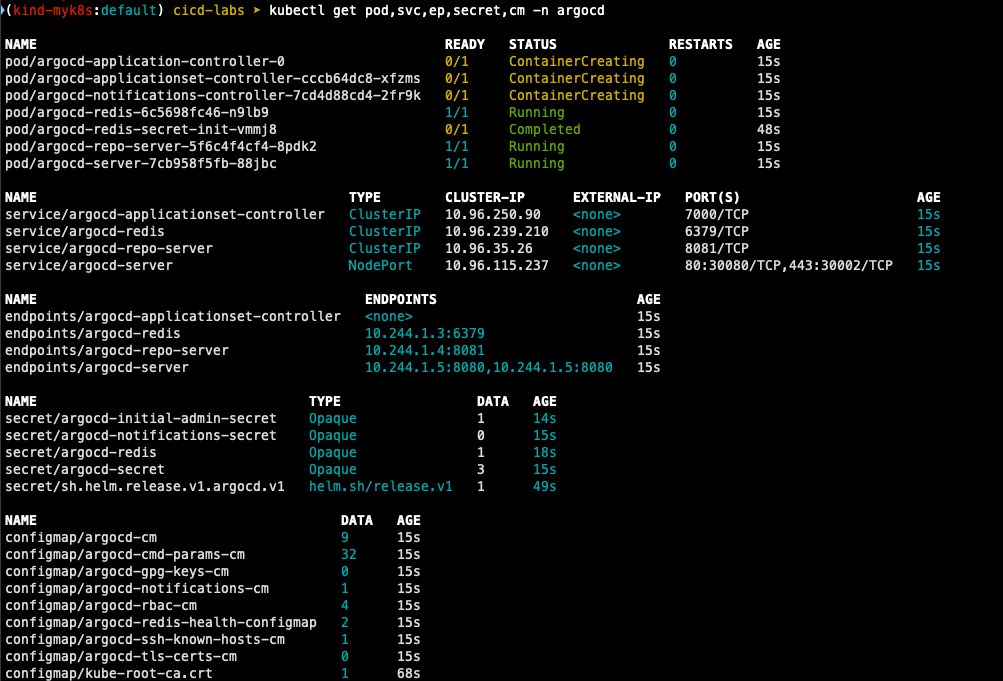
Task: Click pod/argocd-notifications-controller-7cd4d88cd4-2fr9k
Action: [212, 95]
